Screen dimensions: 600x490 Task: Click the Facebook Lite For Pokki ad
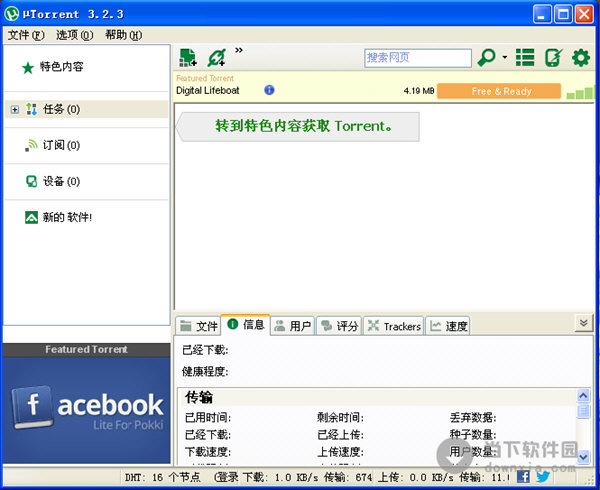[x=86, y=410]
